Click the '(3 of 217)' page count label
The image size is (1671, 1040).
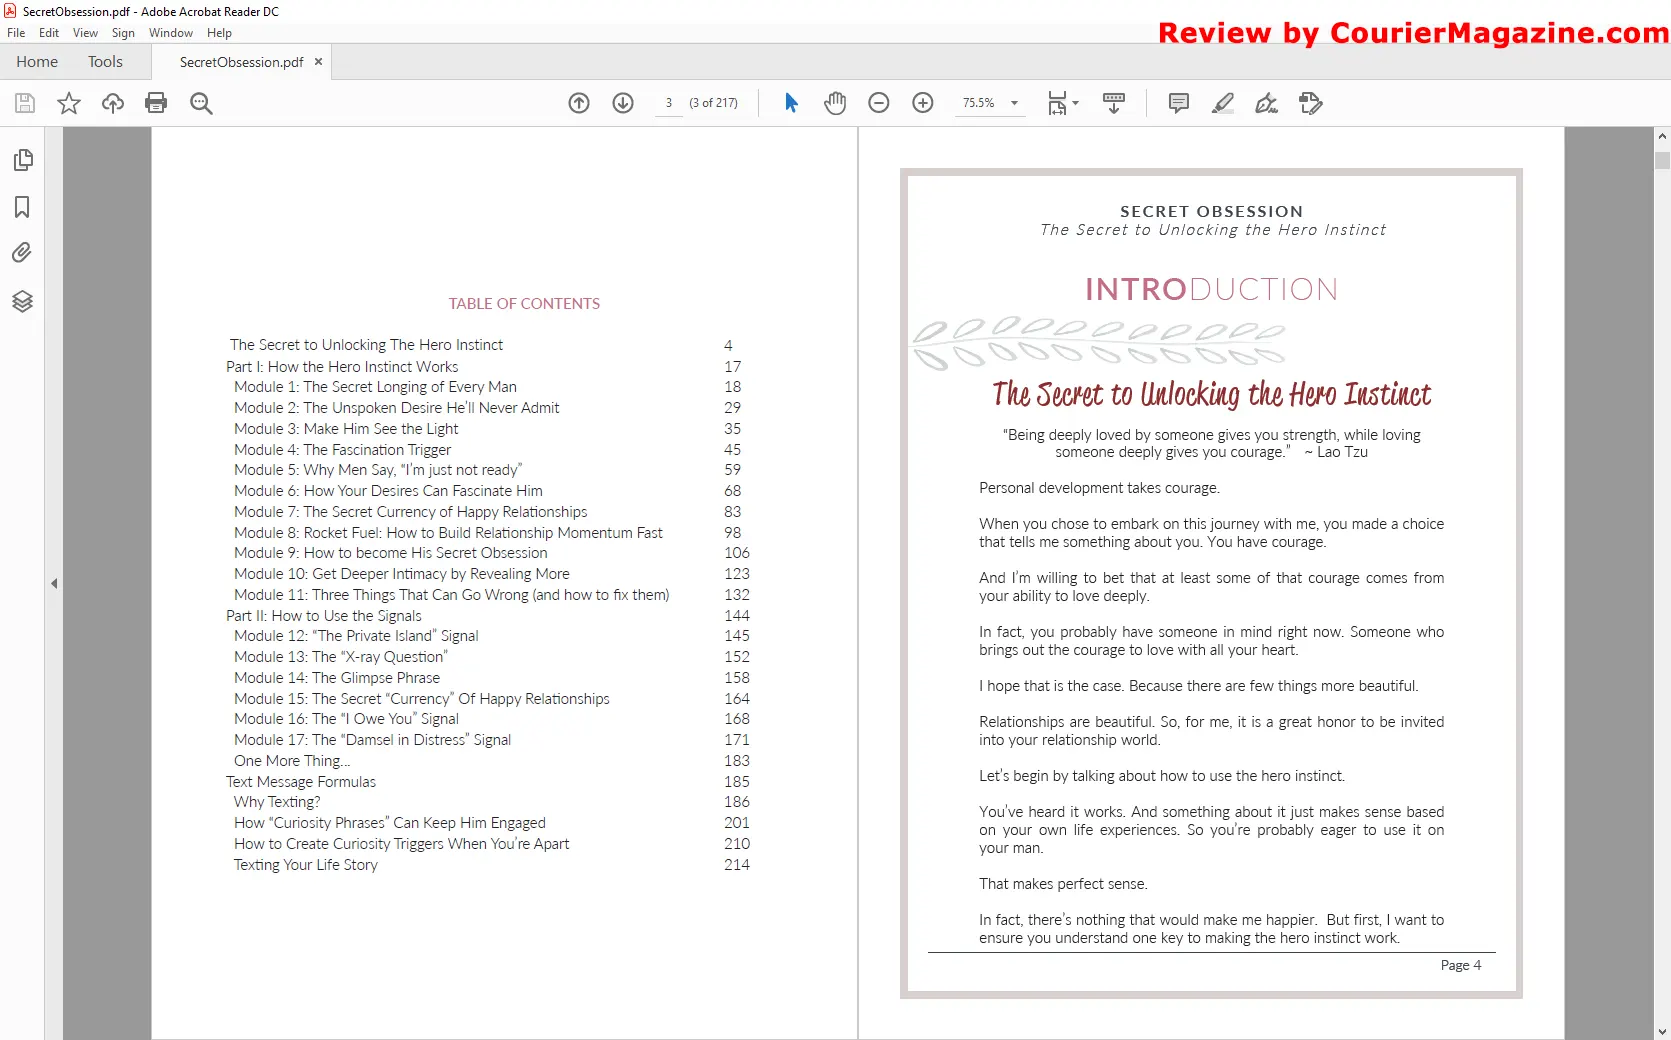[x=713, y=103]
